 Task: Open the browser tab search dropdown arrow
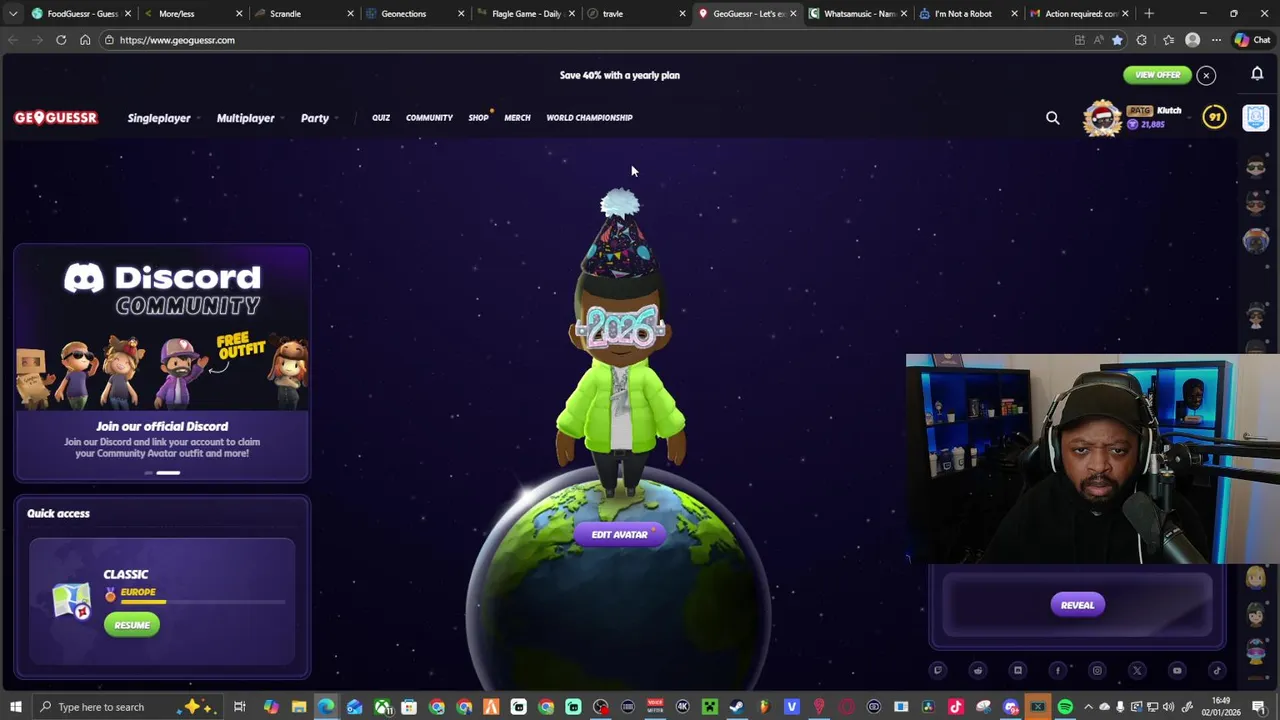pos(12,14)
